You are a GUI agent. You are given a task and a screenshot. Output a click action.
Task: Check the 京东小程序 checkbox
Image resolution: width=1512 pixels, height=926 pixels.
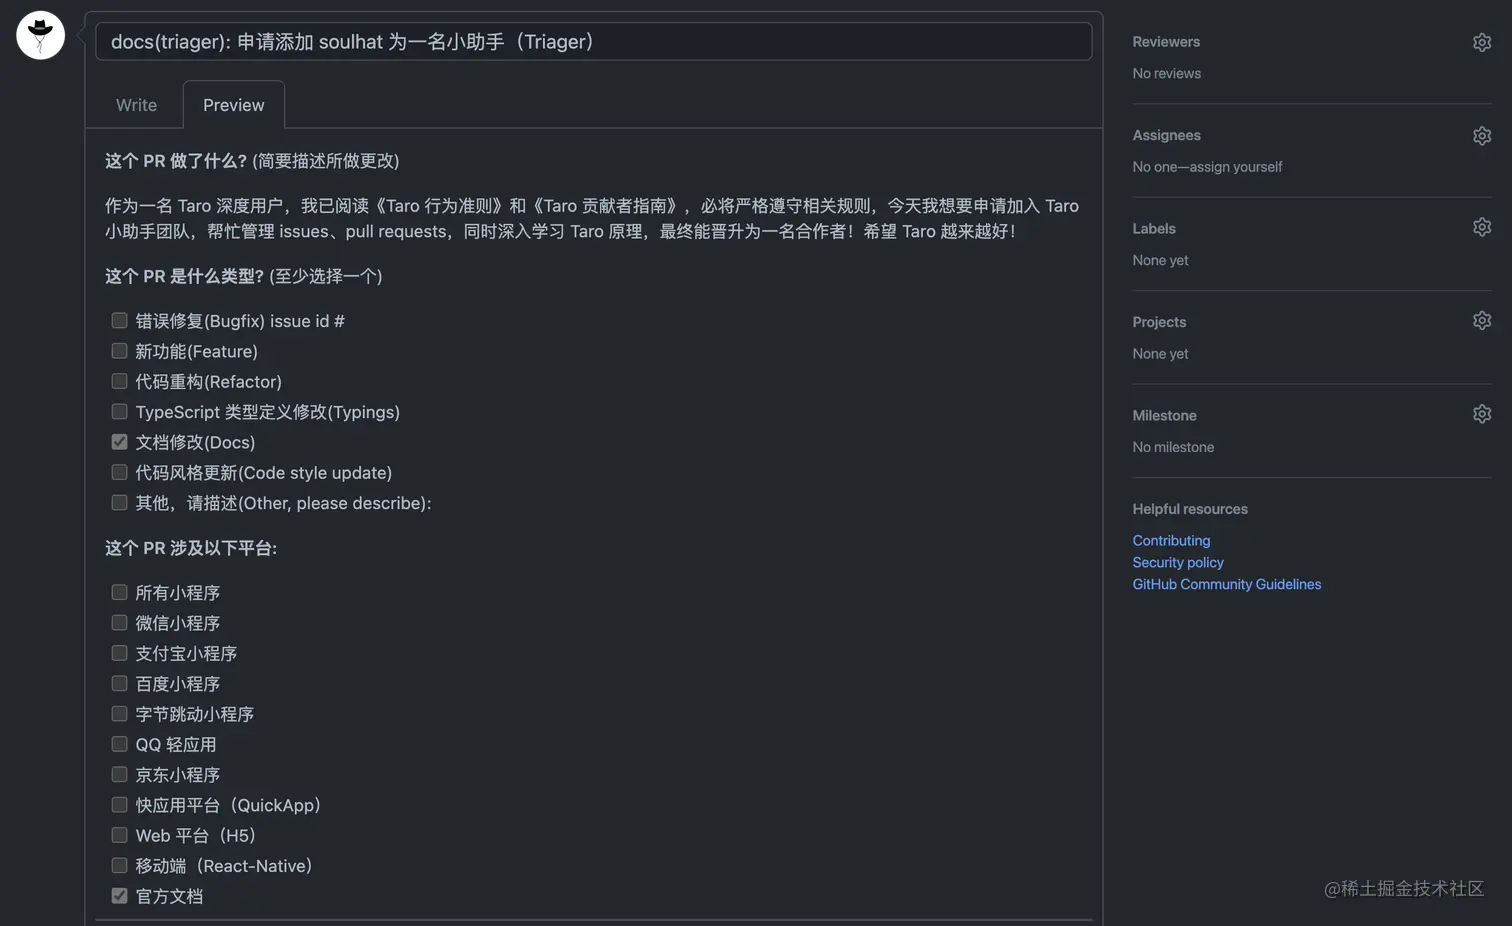coord(119,774)
